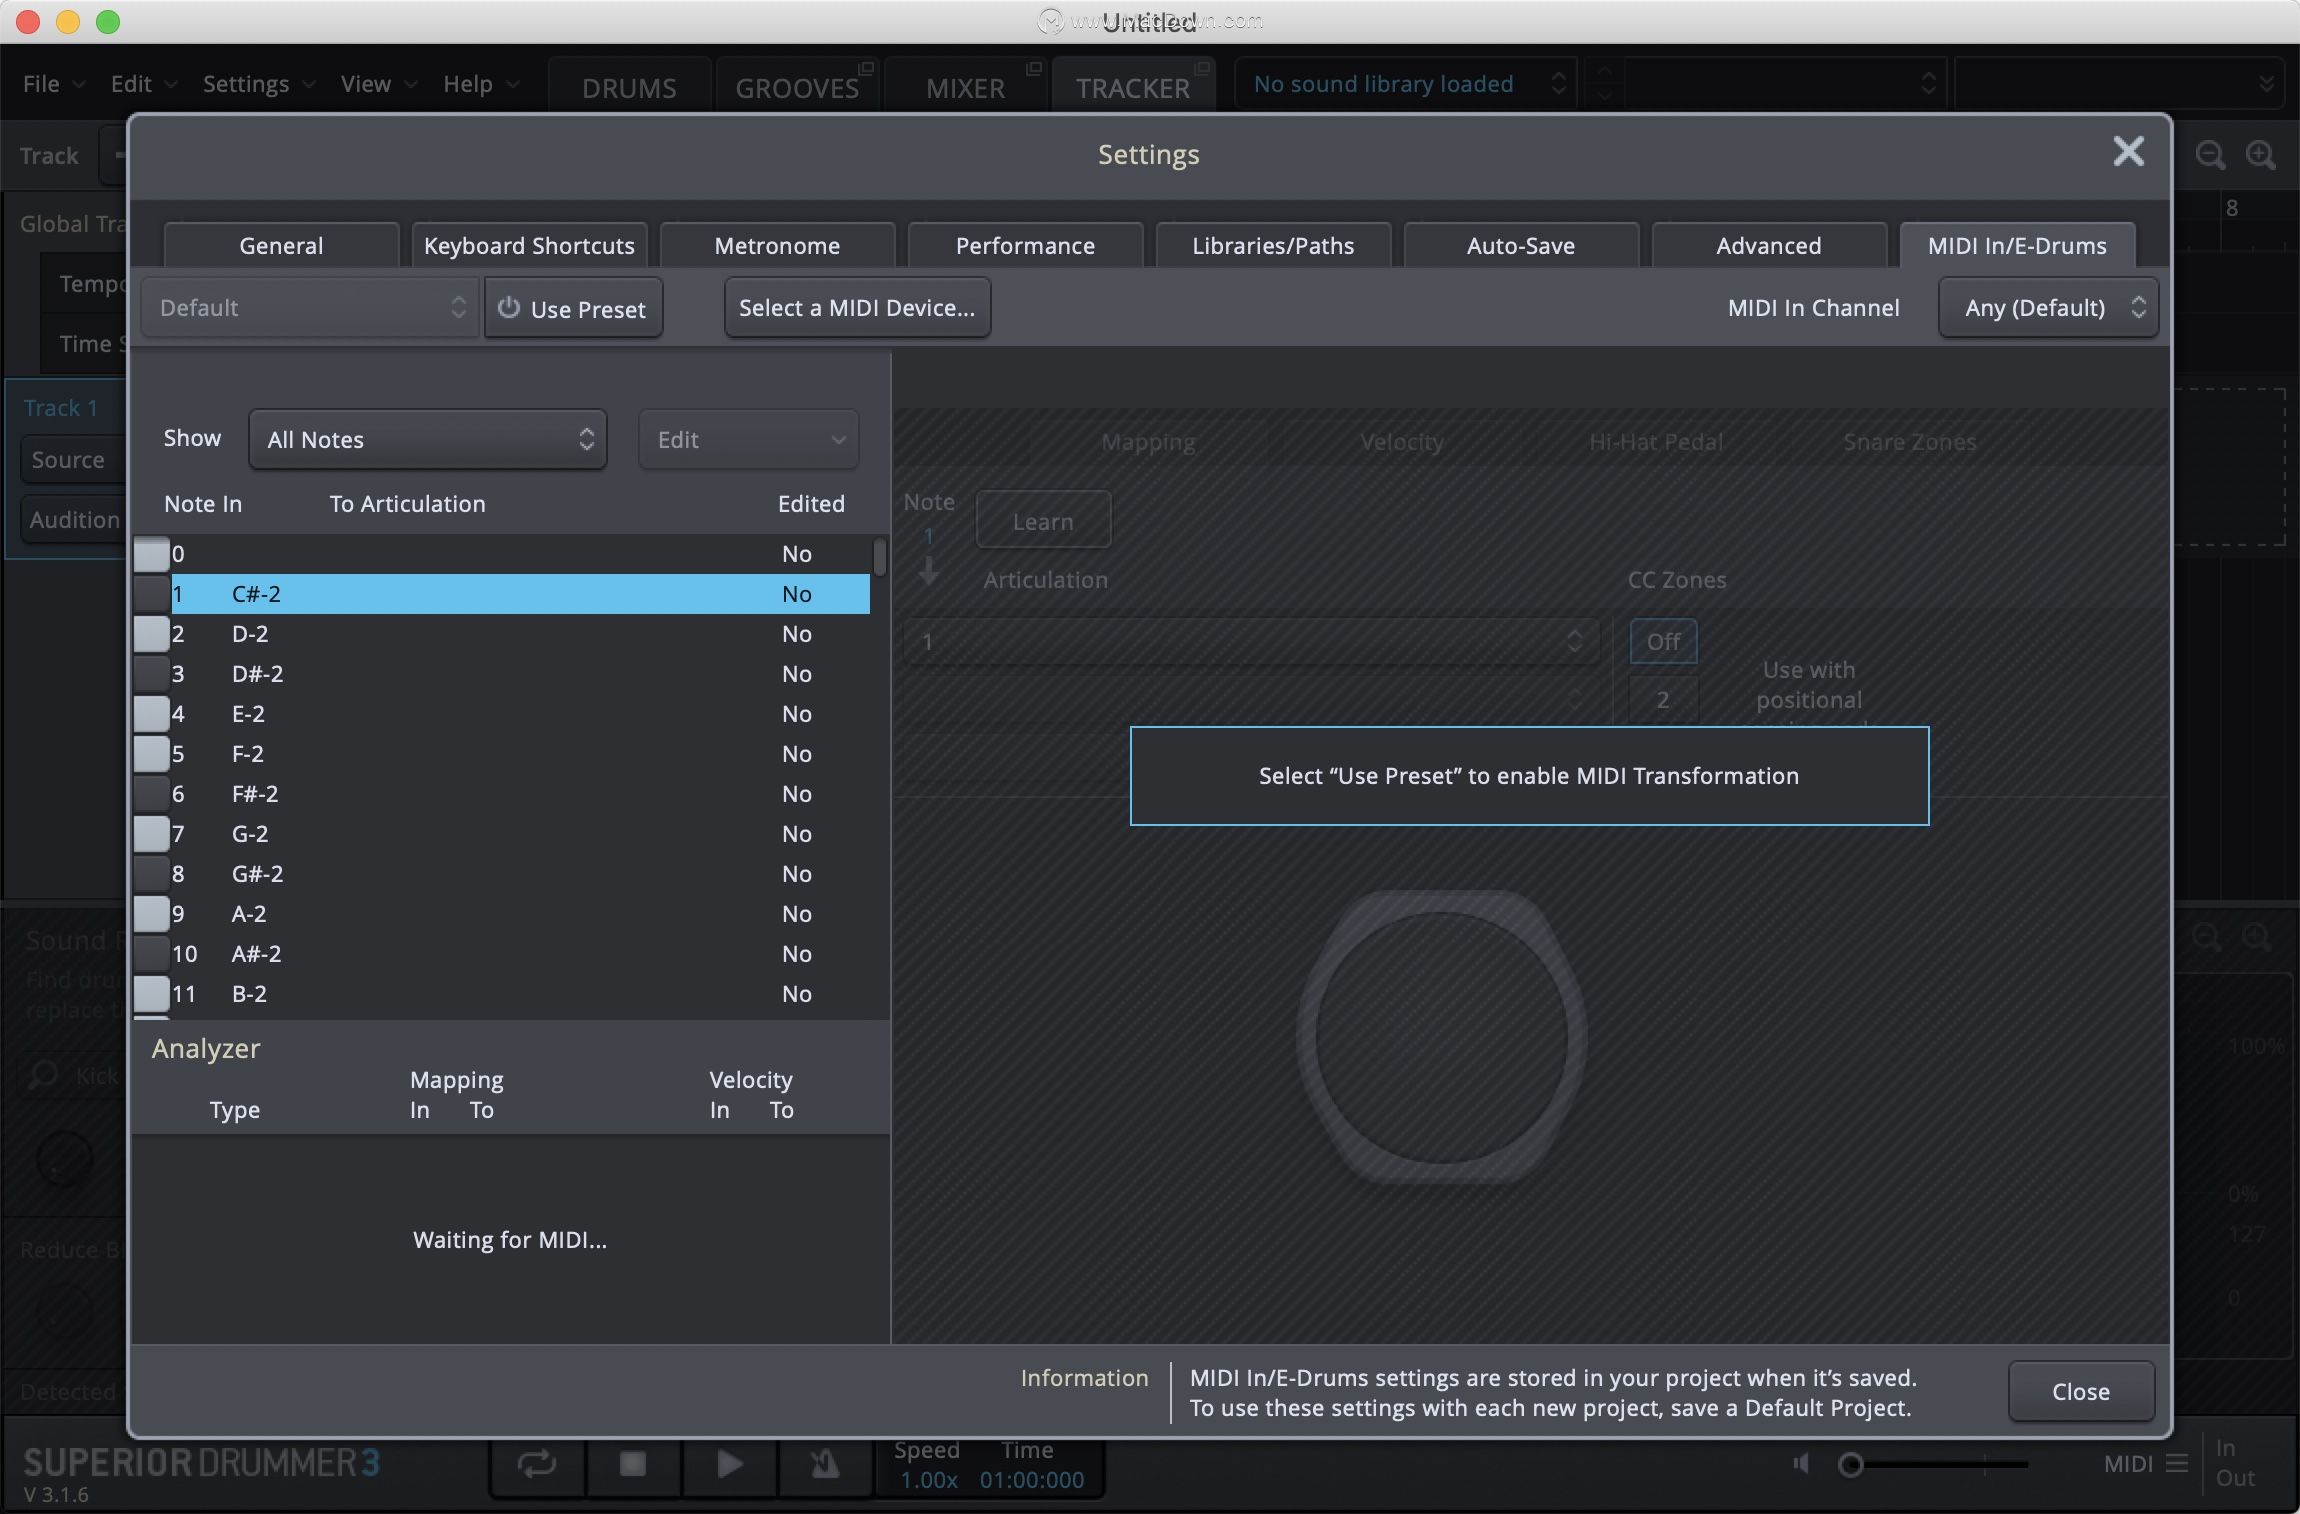This screenshot has height=1514, width=2300.
Task: Click the play button in transport
Action: click(730, 1465)
